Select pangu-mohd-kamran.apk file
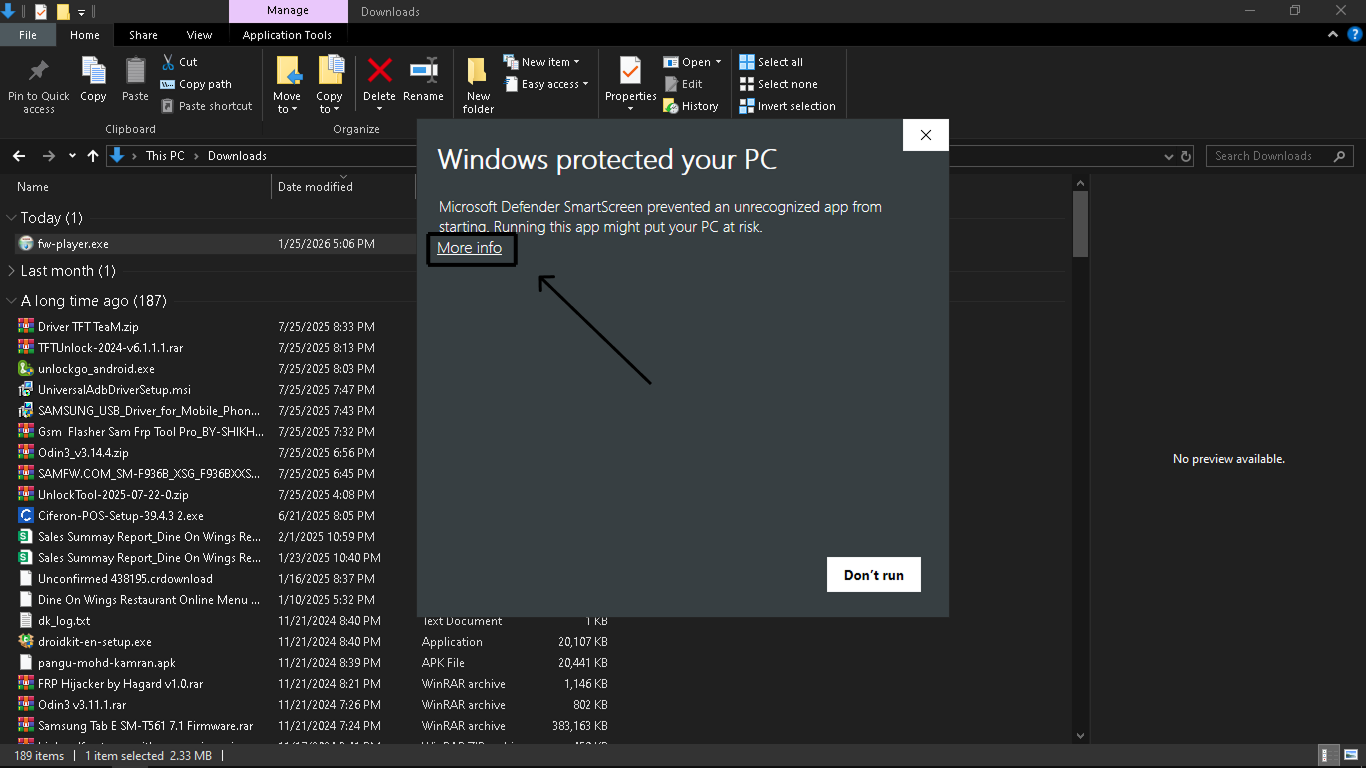Image resolution: width=1366 pixels, height=768 pixels. pos(106,663)
